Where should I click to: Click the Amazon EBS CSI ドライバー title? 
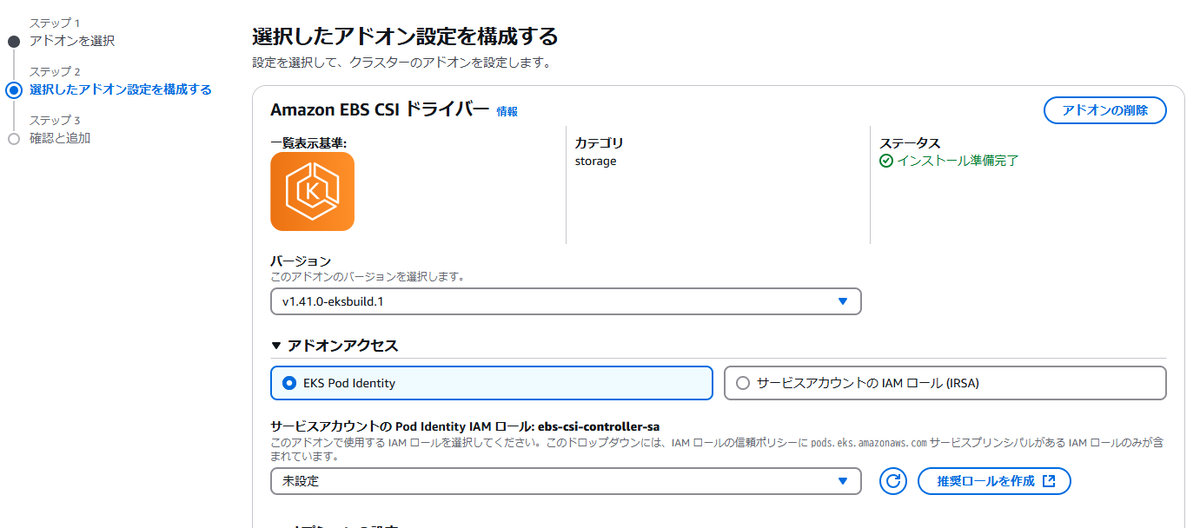[380, 110]
